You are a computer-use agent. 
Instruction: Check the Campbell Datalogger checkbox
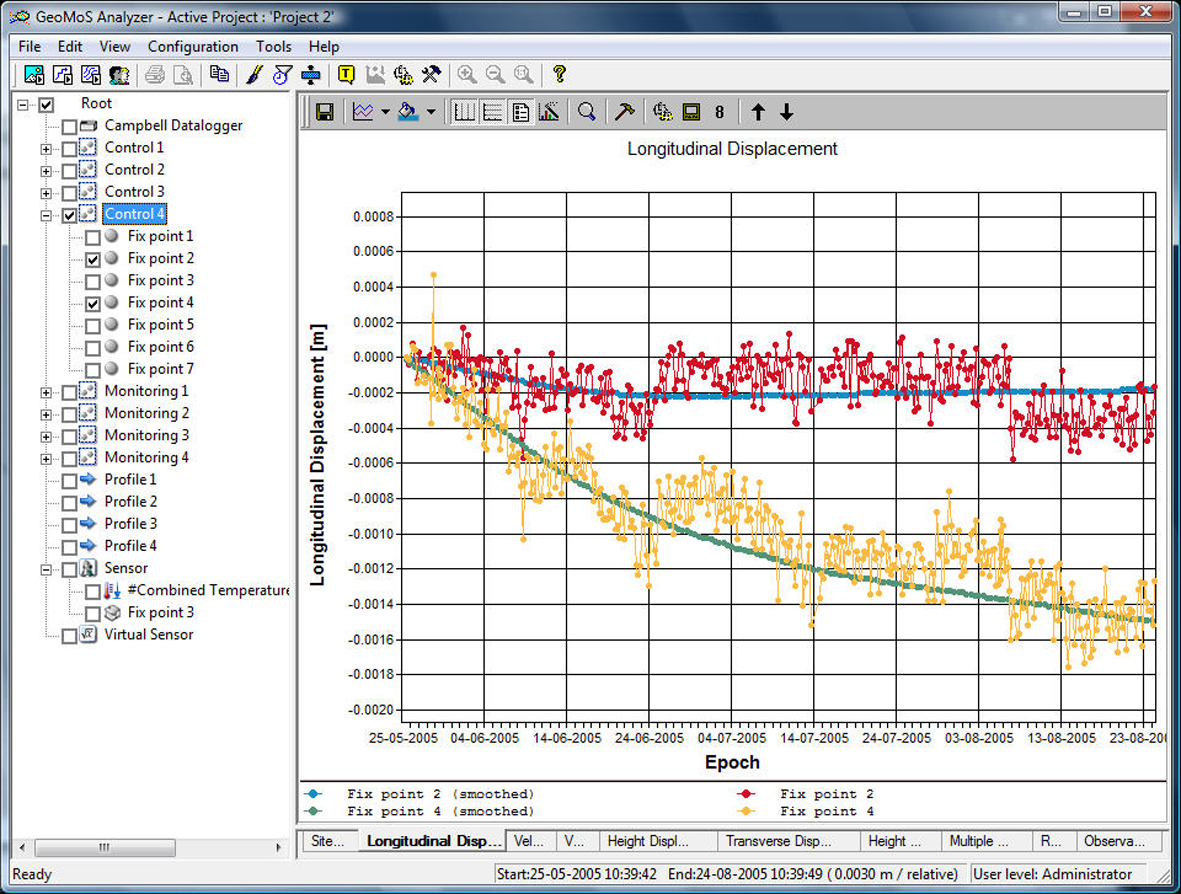[69, 127]
